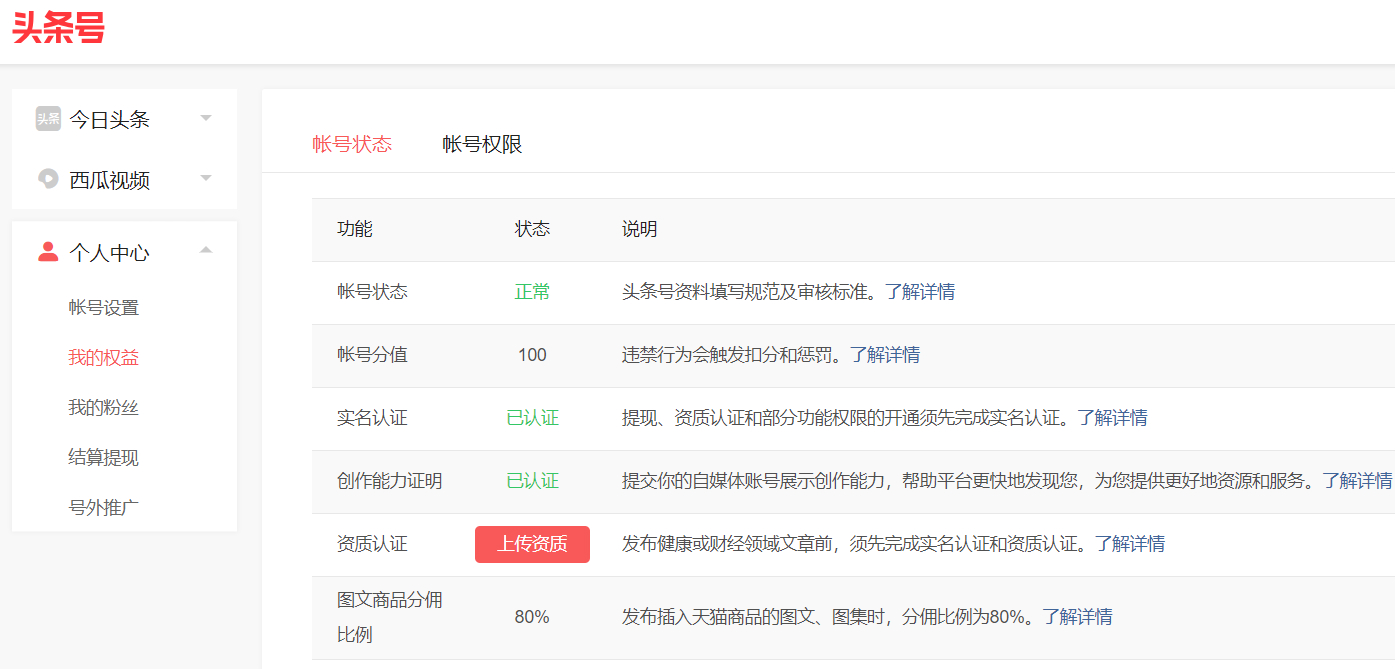Click the 上传资质 button
The width and height of the screenshot is (1395, 669).
click(x=532, y=544)
